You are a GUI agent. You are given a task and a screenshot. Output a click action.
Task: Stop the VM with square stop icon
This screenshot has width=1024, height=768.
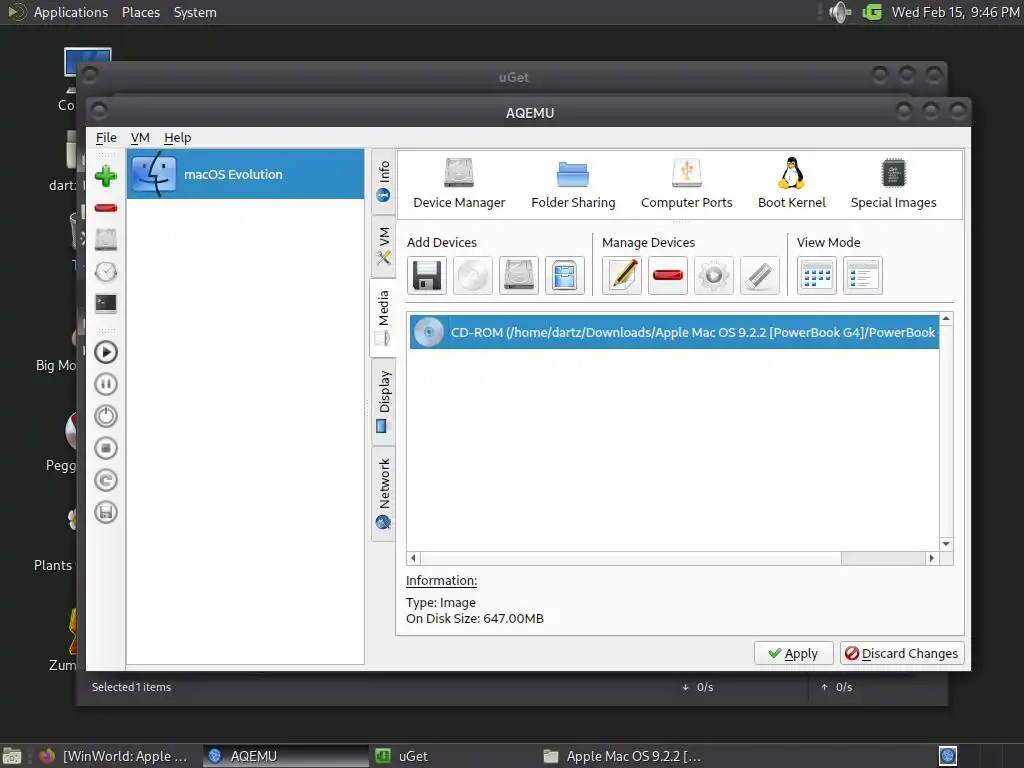click(106, 448)
